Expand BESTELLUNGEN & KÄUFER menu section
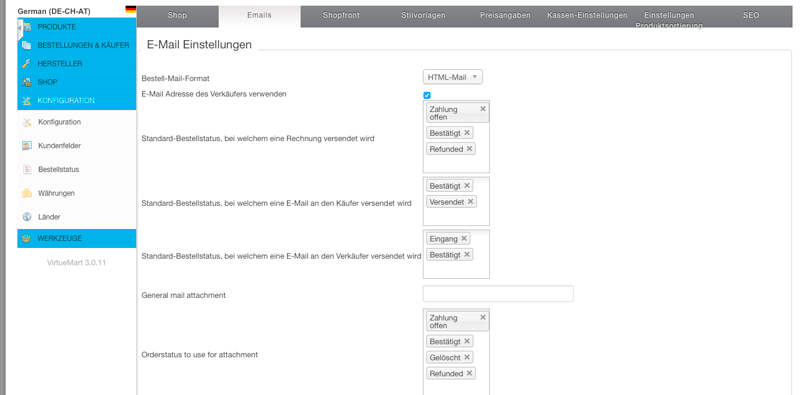The height and width of the screenshot is (395, 800). (77, 45)
